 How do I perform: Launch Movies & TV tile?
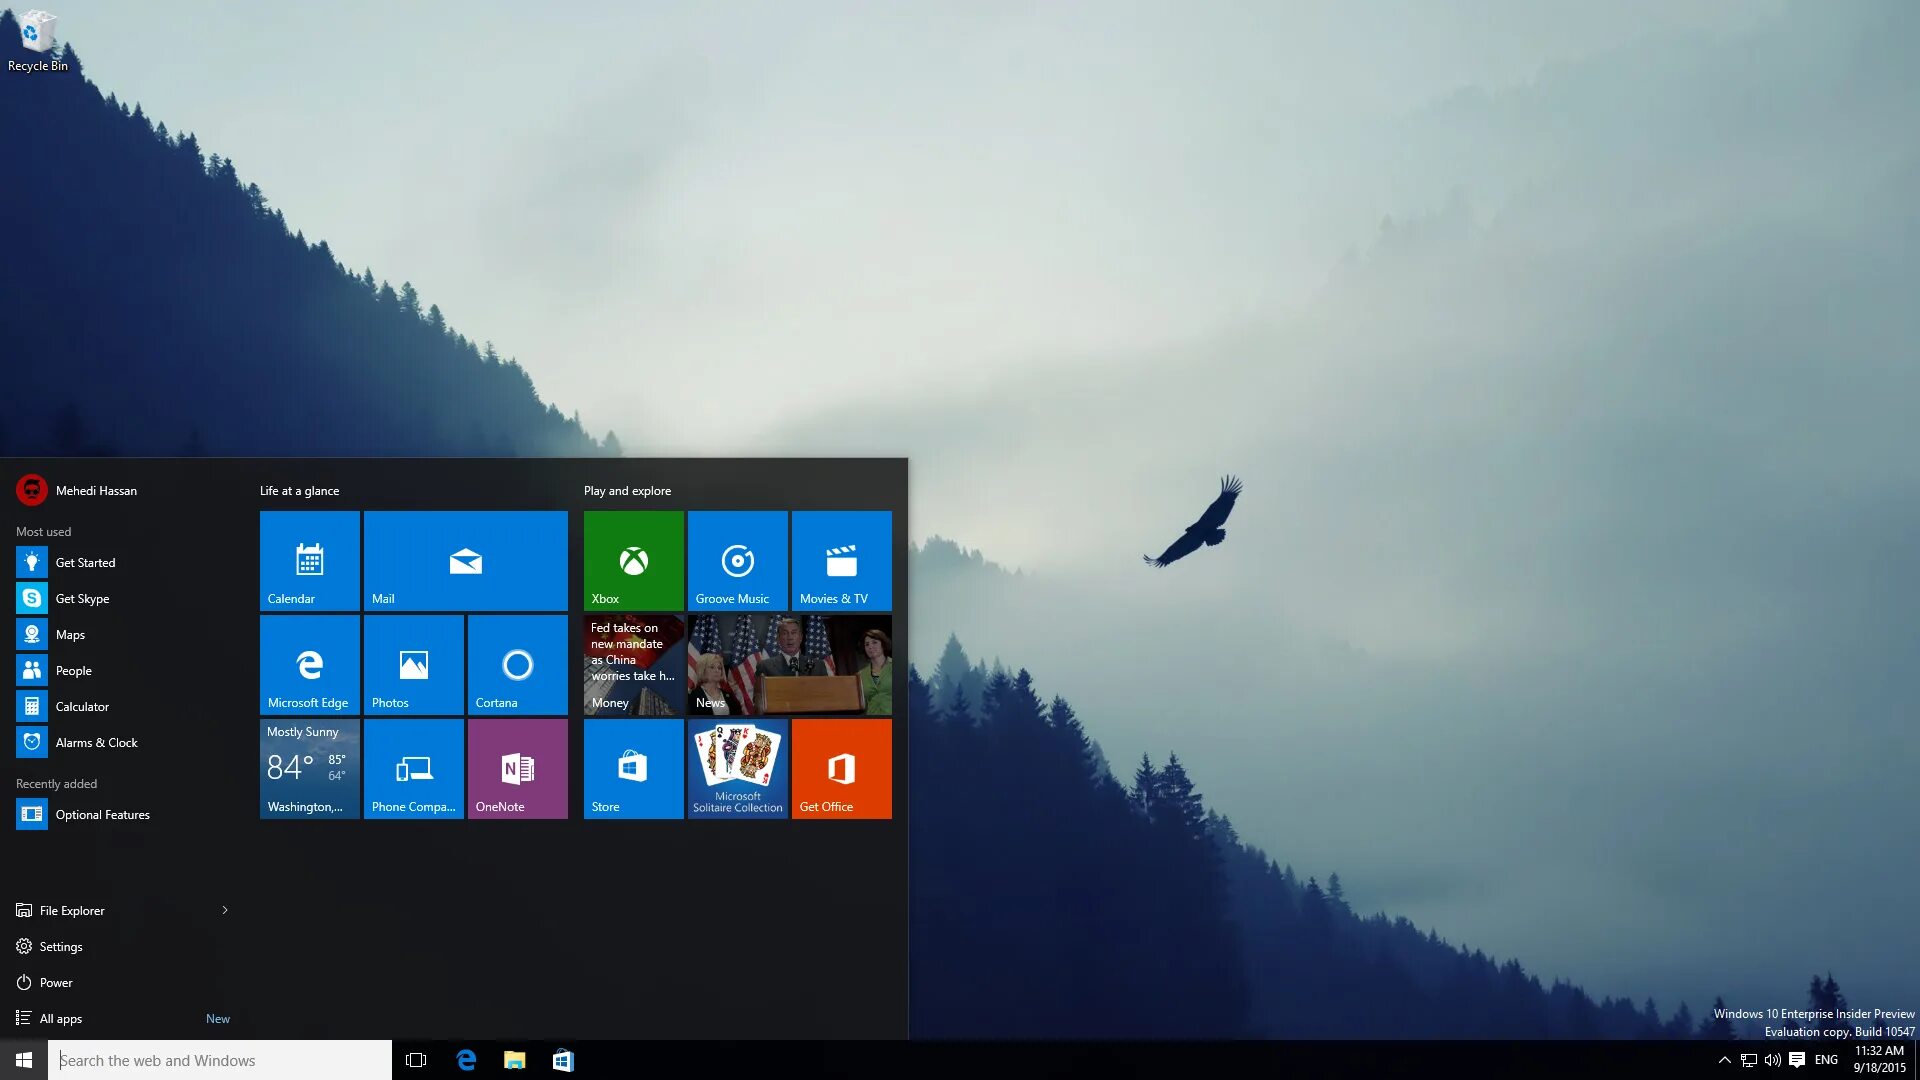[840, 560]
